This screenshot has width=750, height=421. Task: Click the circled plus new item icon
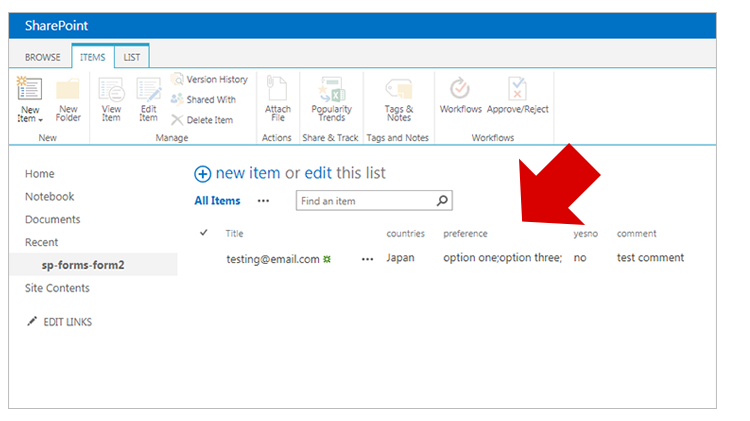pos(202,174)
